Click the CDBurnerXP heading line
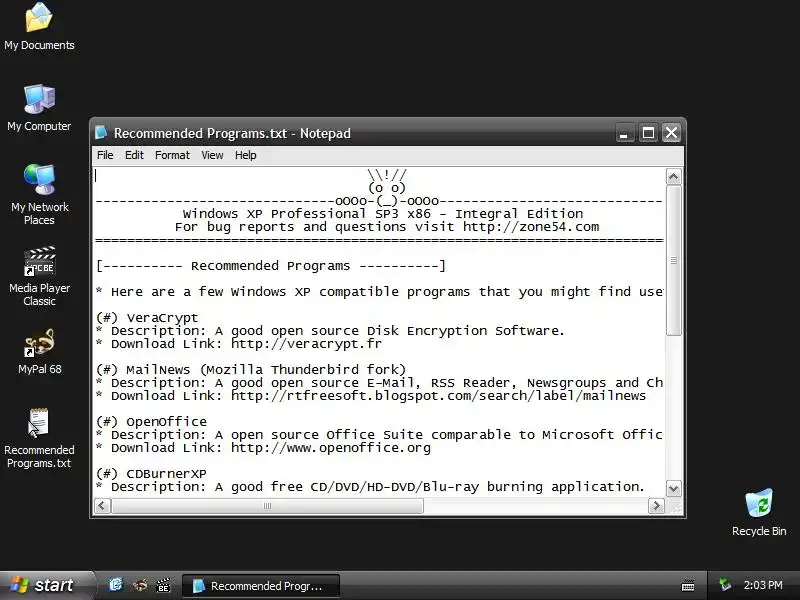Image resolution: width=800 pixels, height=600 pixels. (x=152, y=473)
